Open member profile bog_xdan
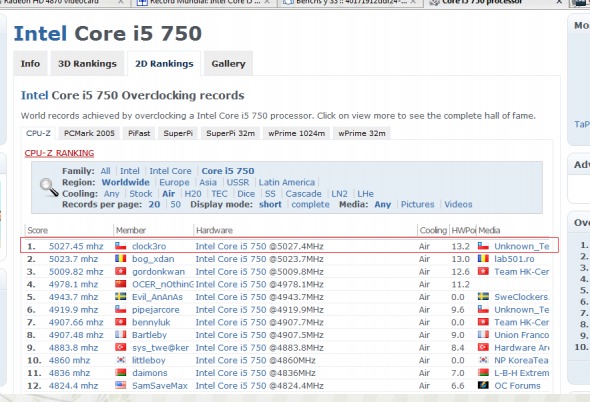Screen dimensions: 590x402 click(153, 259)
